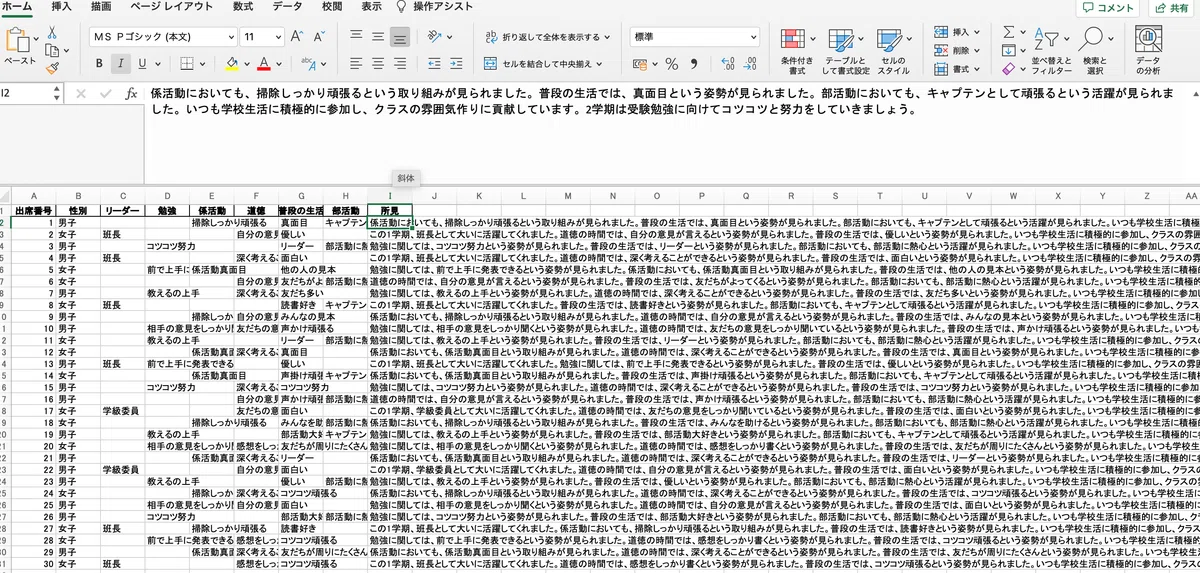Screen dimensions: 1200x573
Task: Click the text orientation icon
Action: [435, 37]
